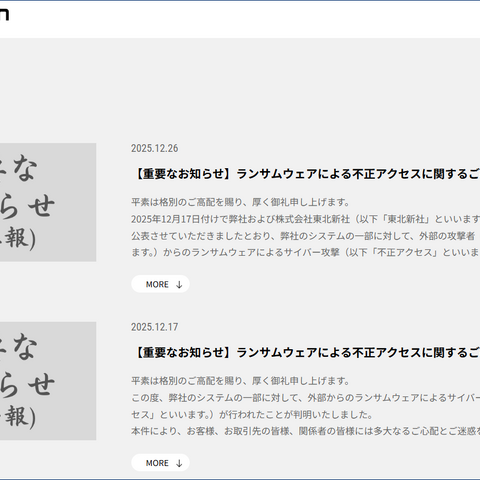Click the line starting ます。）からのランサムウェア
Image resolution: width=480 pixels, height=480 pixels.
pos(305,252)
